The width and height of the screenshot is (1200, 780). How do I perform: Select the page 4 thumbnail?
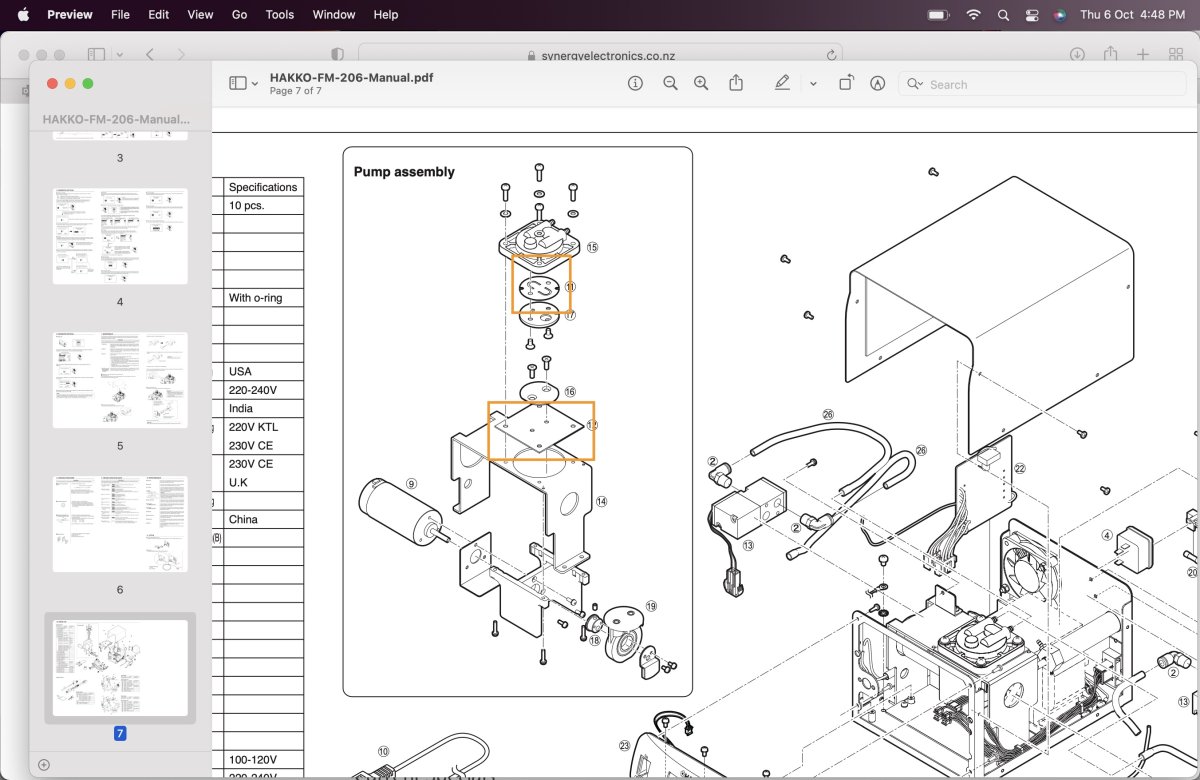120,236
